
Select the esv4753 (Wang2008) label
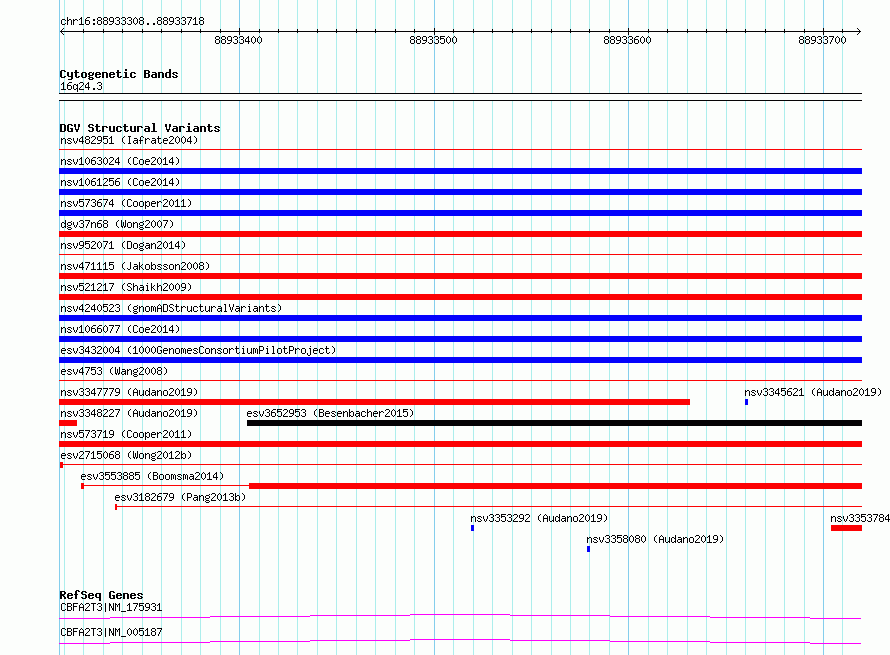tap(114, 371)
